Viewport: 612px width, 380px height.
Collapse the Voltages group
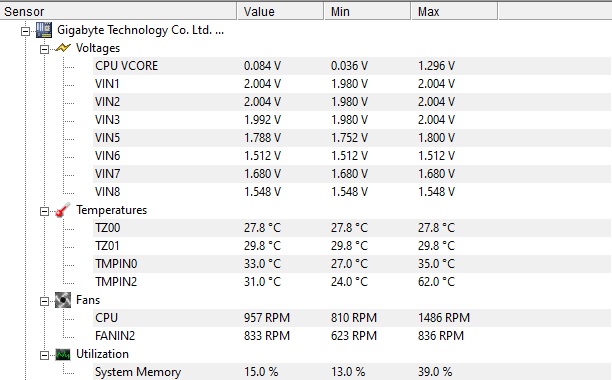[44, 49]
